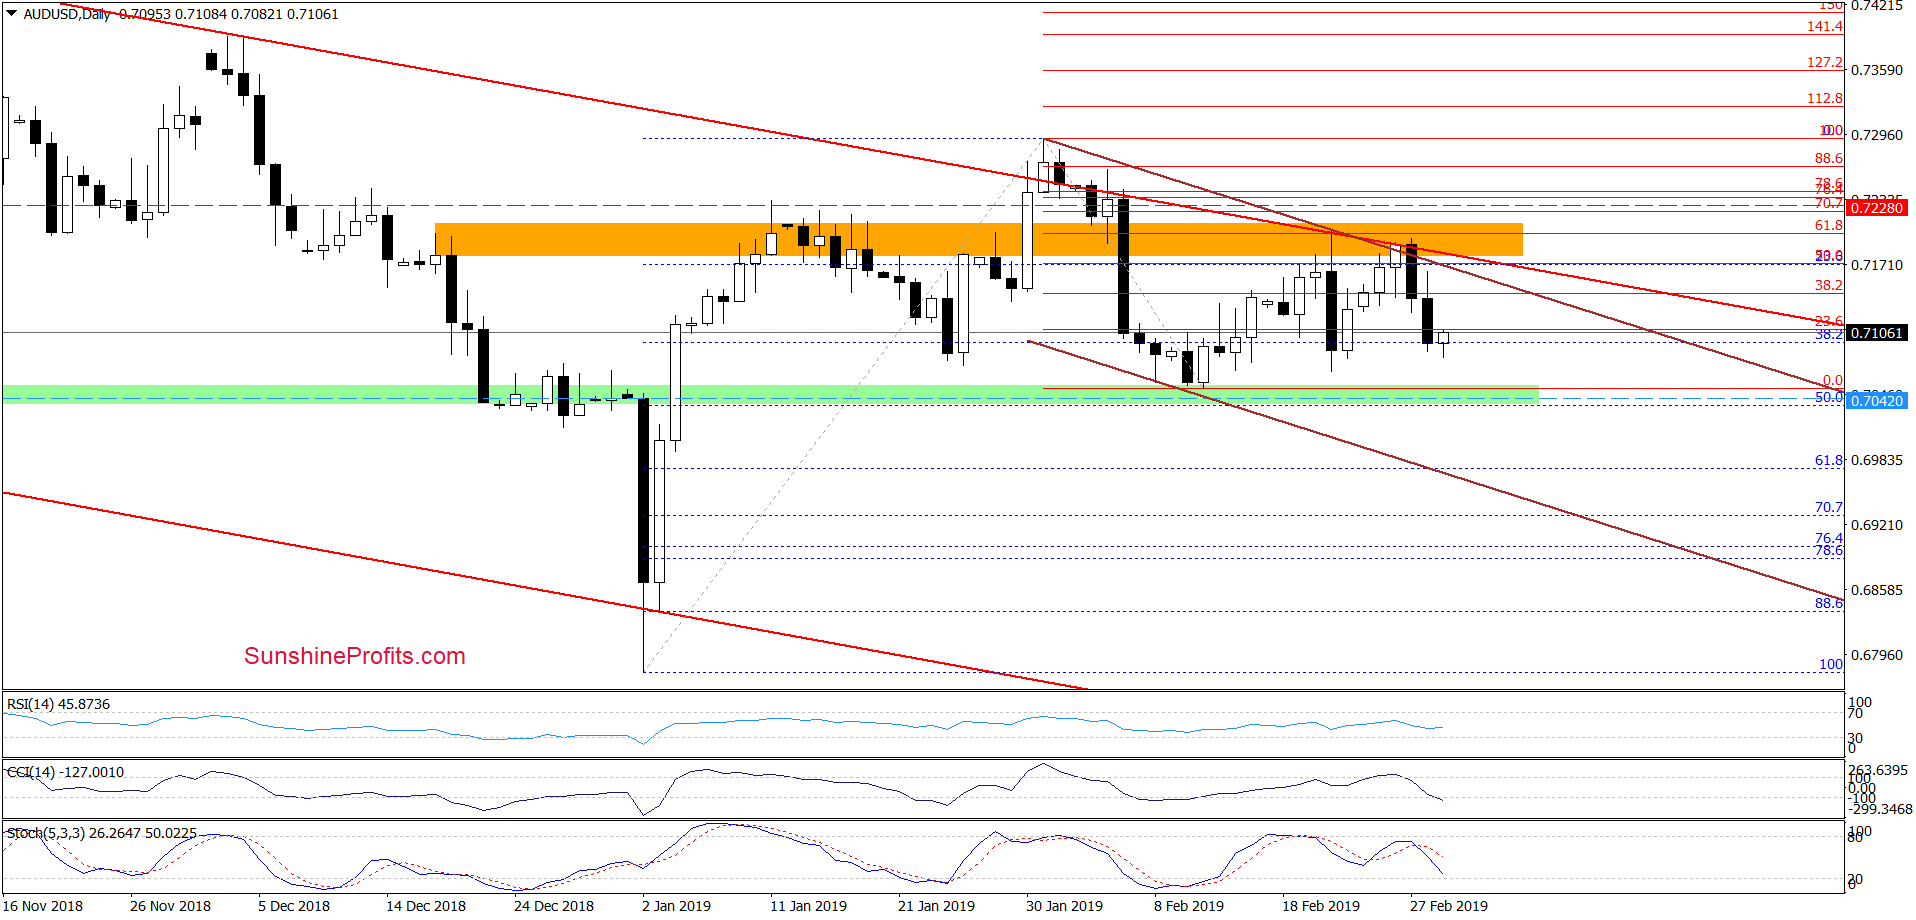The width and height of the screenshot is (1916, 920).
Task: Select the red 141.4 Fibonacci level label
Action: [1825, 26]
